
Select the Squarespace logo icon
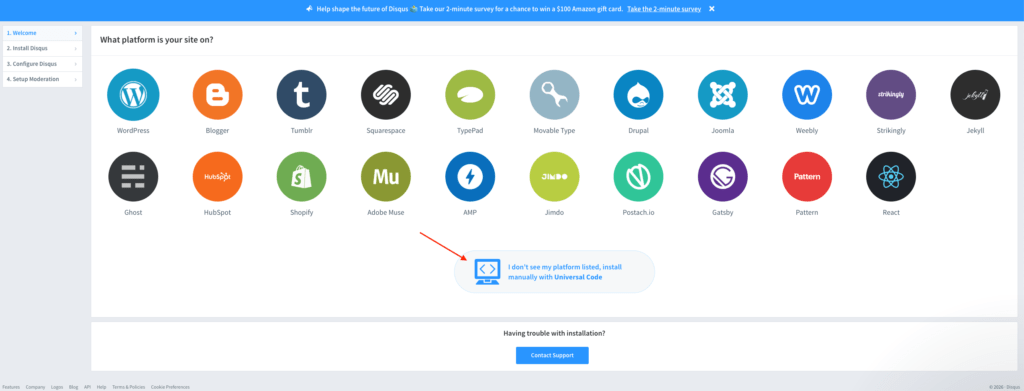pyautogui.click(x=386, y=95)
